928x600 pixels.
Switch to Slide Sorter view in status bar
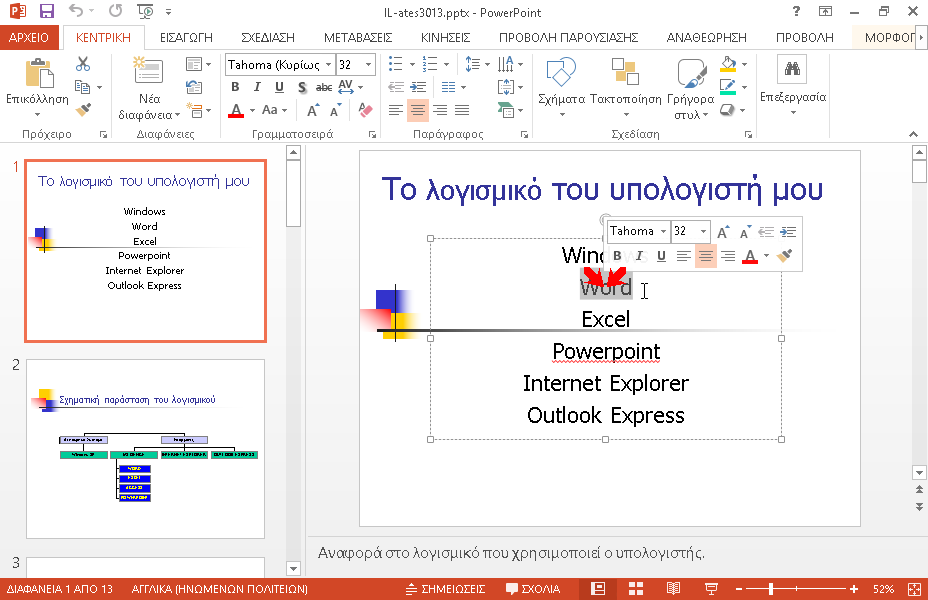click(x=636, y=589)
